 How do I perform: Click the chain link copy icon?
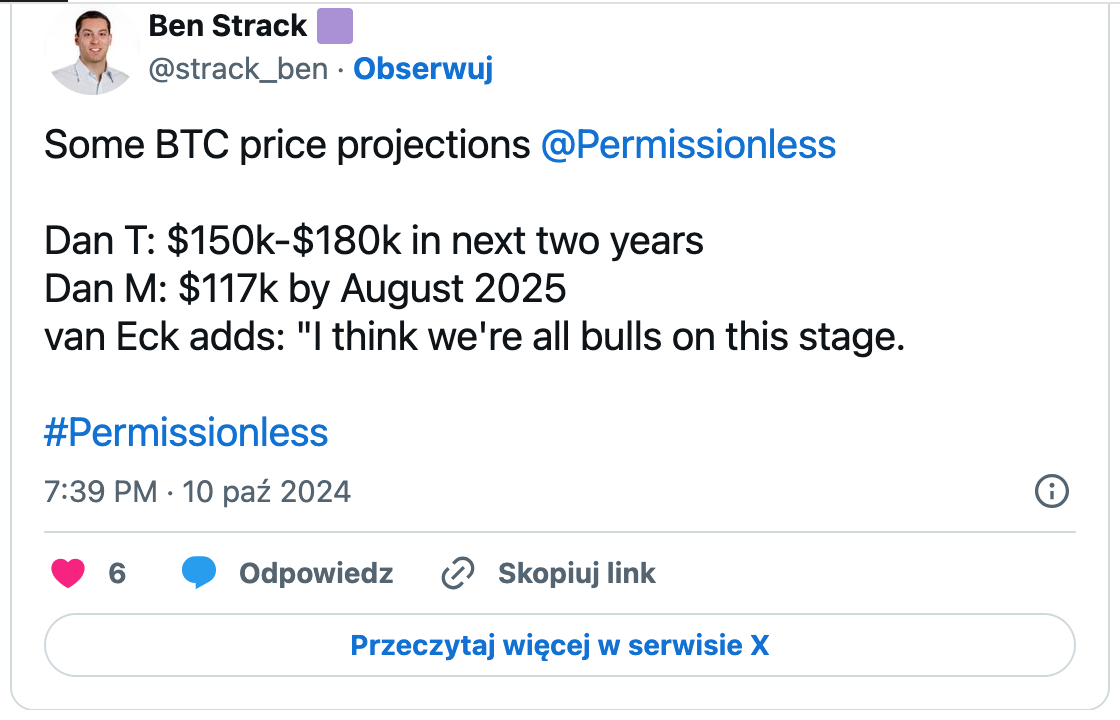(458, 573)
